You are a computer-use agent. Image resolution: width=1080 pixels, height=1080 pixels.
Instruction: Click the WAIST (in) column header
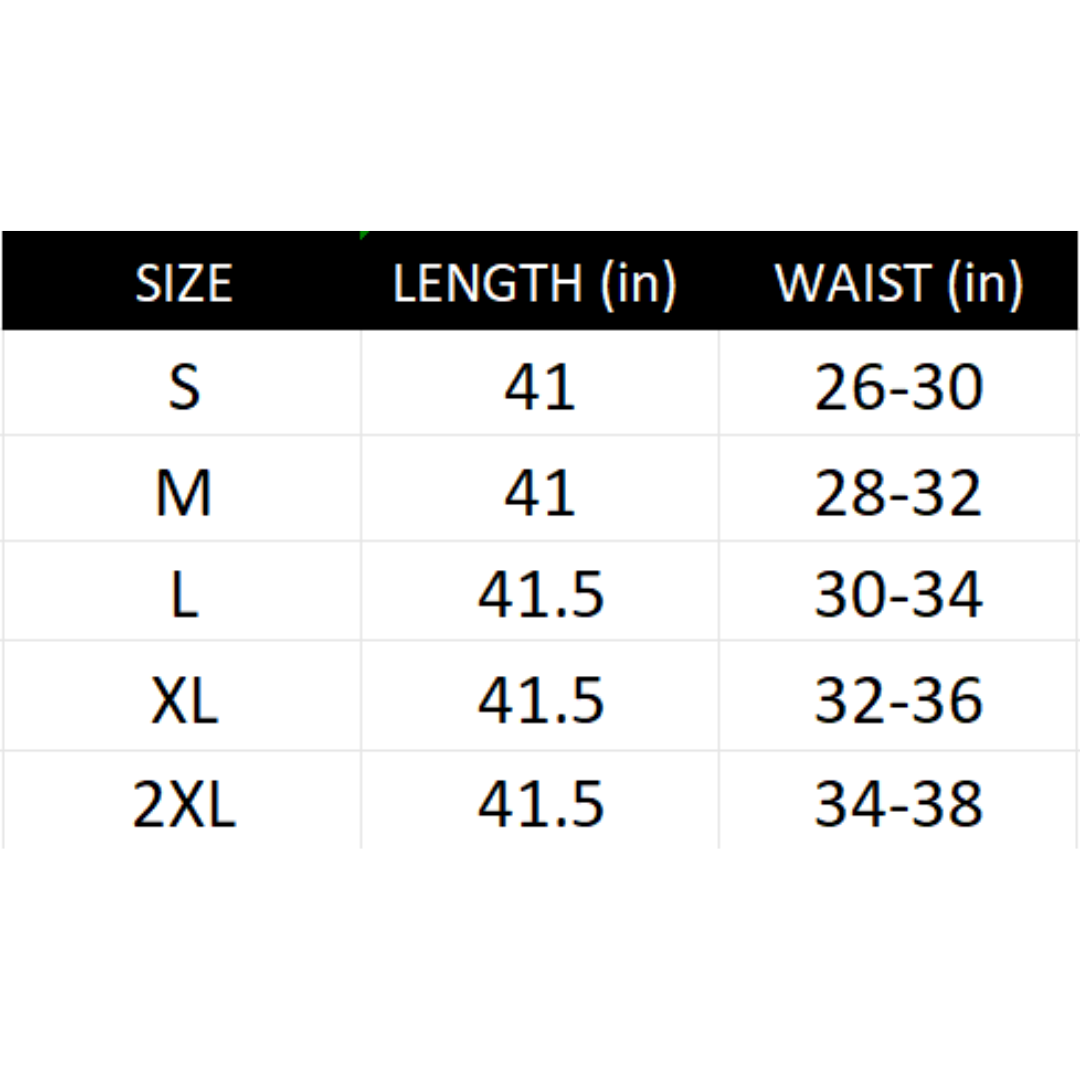[899, 283]
